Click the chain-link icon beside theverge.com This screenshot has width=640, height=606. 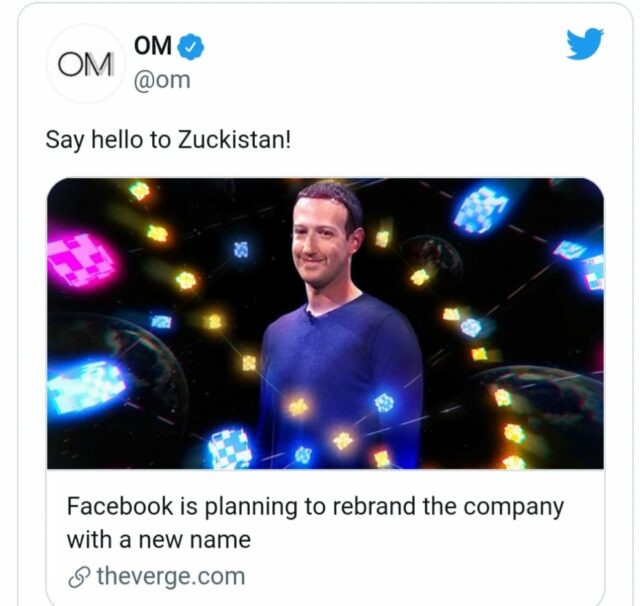[x=78, y=576]
